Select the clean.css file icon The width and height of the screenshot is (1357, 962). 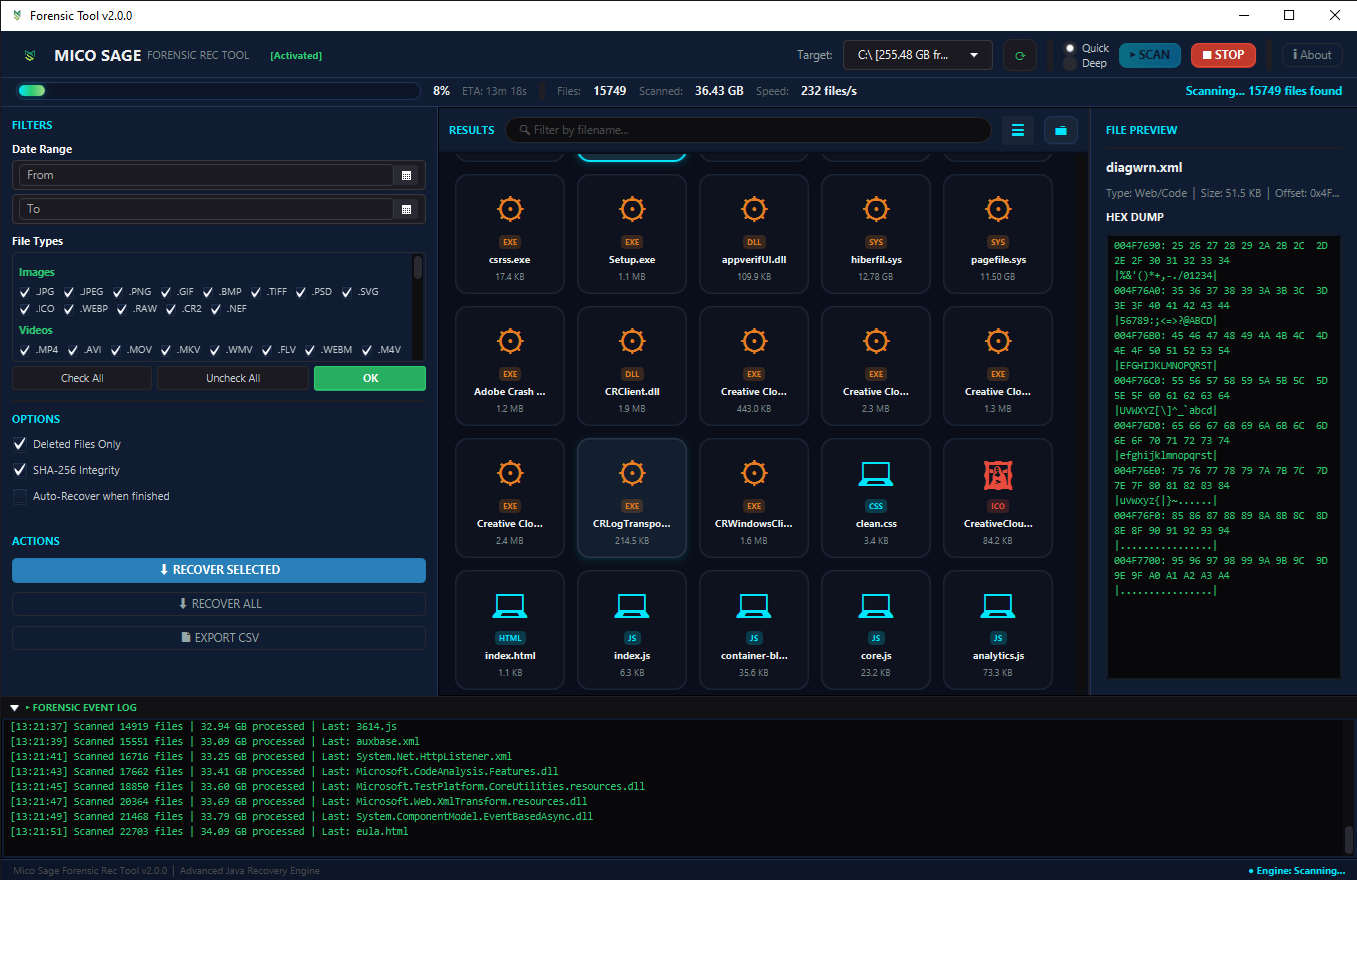pos(876,474)
